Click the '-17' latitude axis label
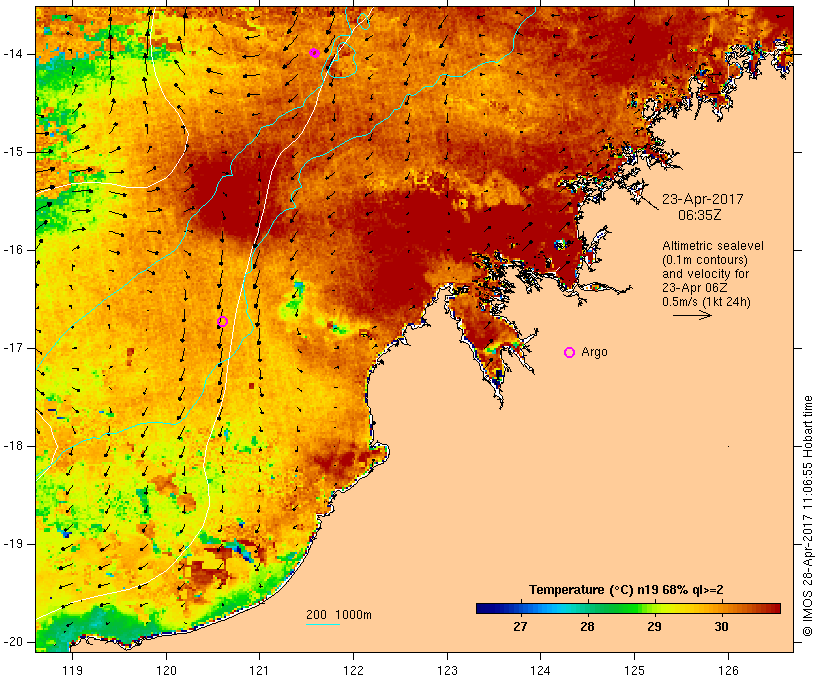820x680 pixels. click(x=13, y=348)
